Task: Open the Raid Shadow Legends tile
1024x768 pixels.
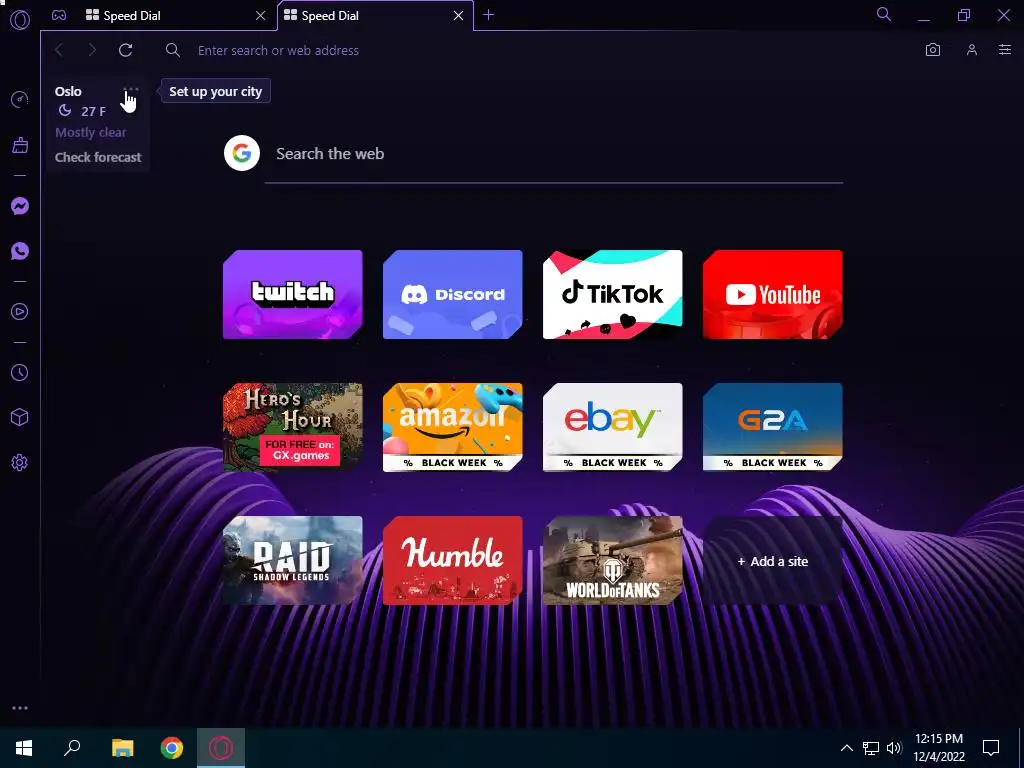Action: pos(293,561)
